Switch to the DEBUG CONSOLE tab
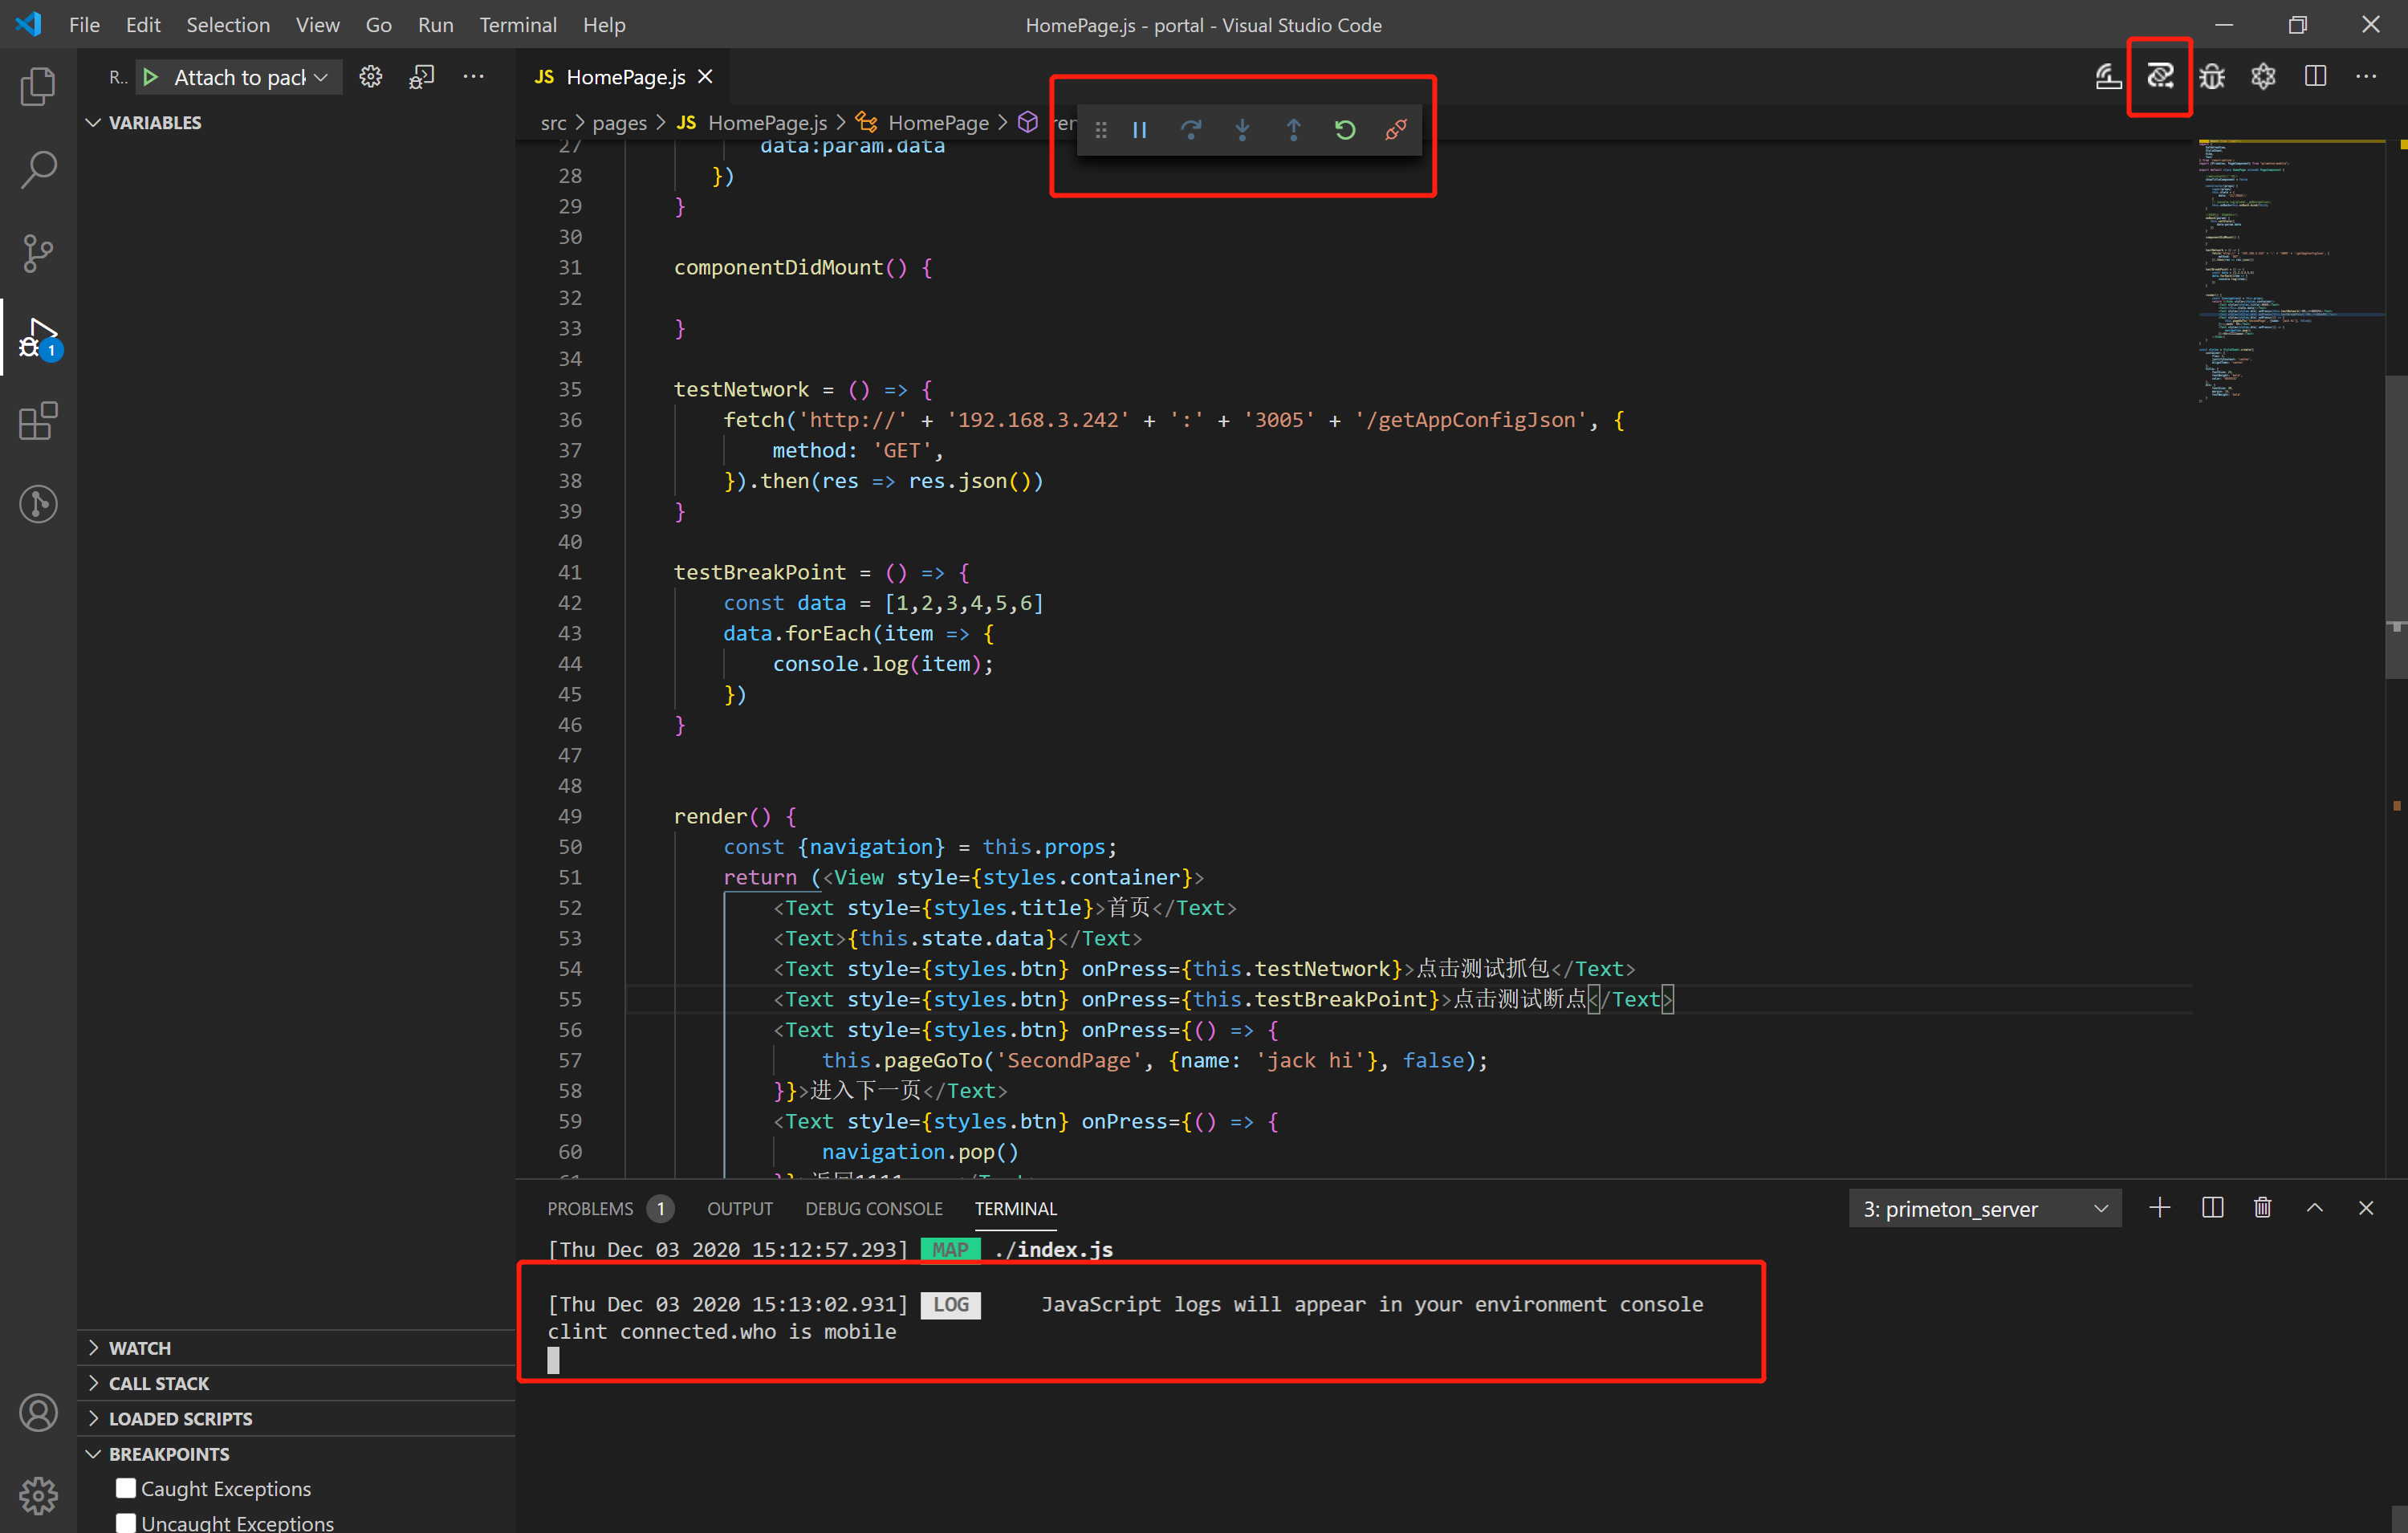 pyautogui.click(x=873, y=1209)
